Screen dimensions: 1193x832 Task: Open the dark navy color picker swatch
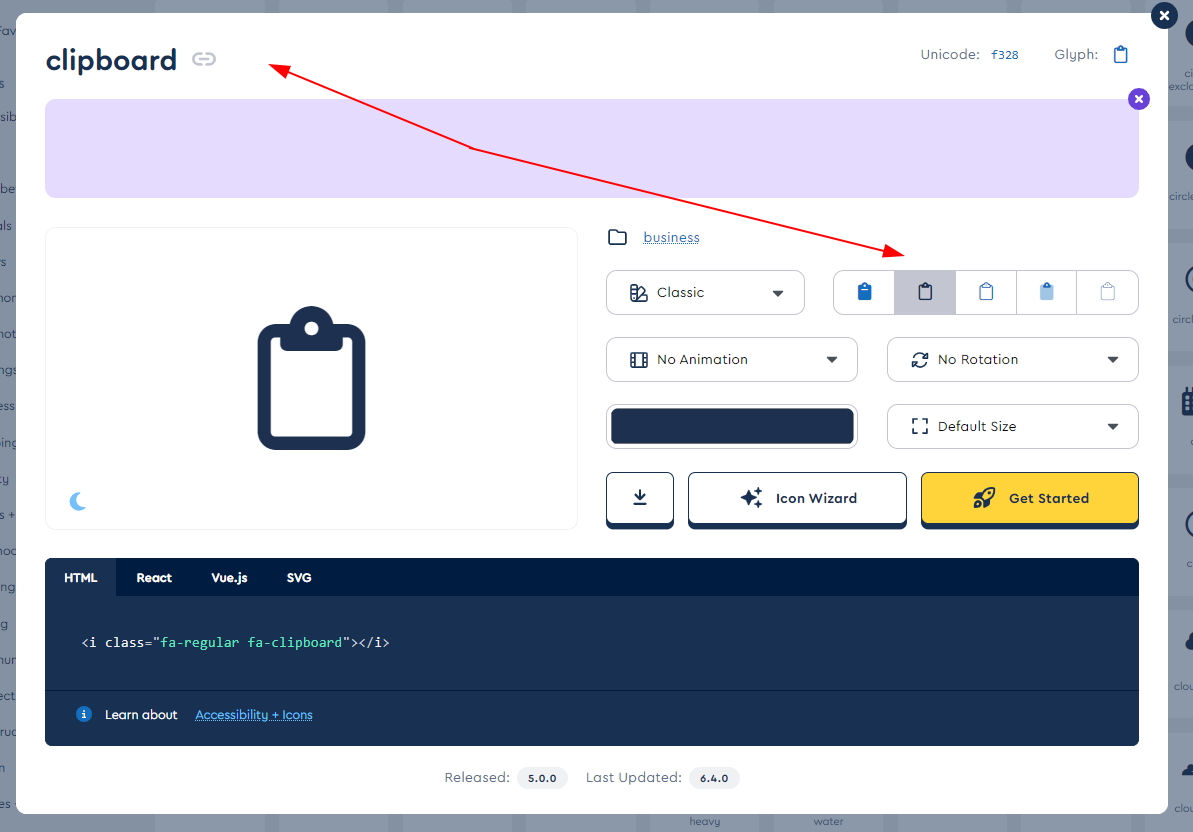[732, 427]
